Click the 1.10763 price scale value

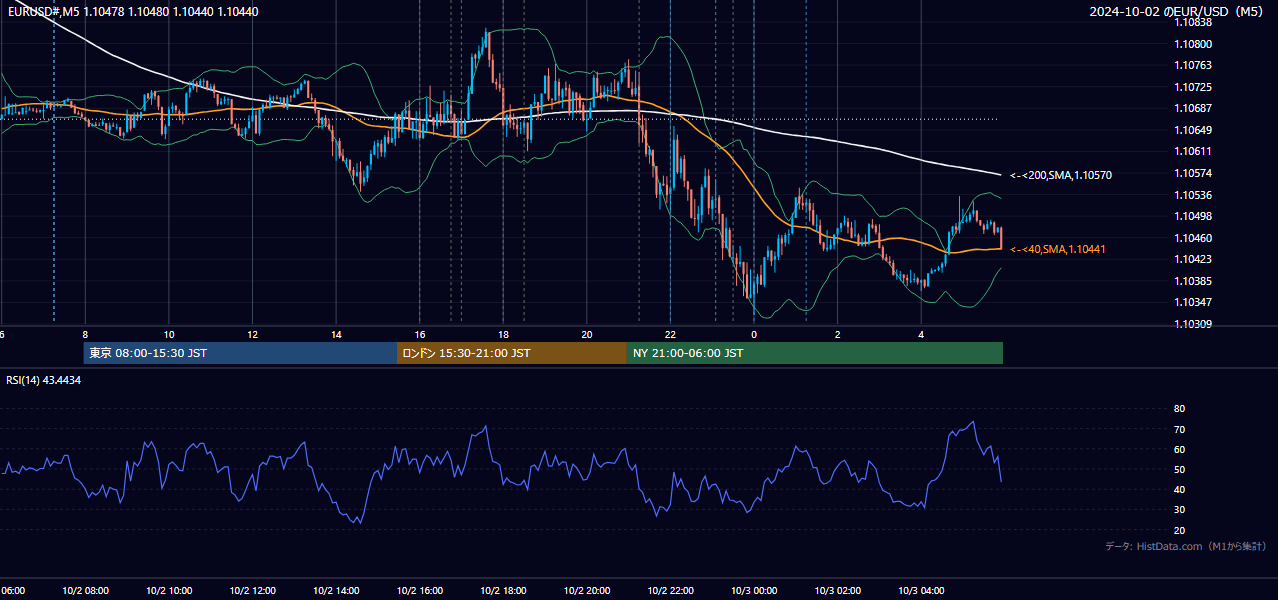click(1192, 65)
